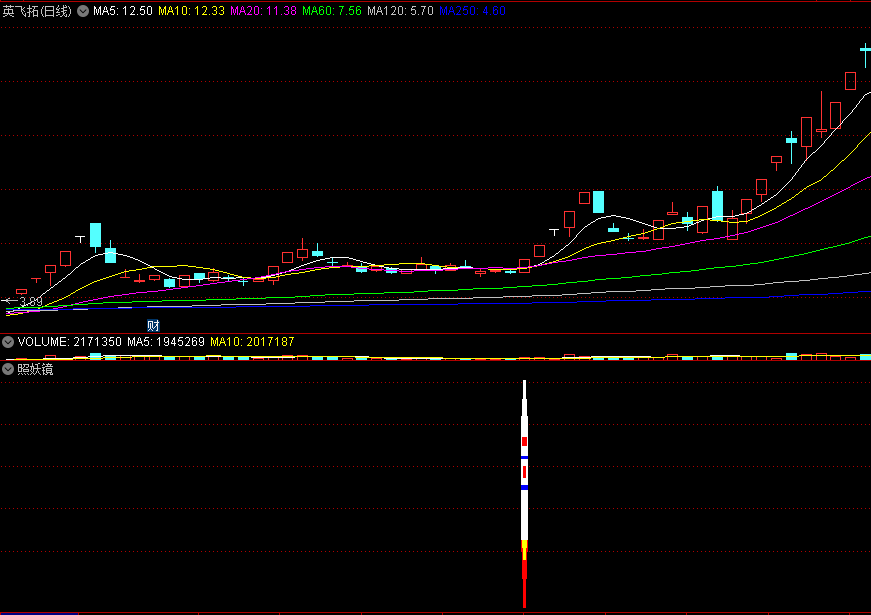Select the MA10: 12.33 label
Viewport: 871px width, 615px height.
pyautogui.click(x=191, y=11)
